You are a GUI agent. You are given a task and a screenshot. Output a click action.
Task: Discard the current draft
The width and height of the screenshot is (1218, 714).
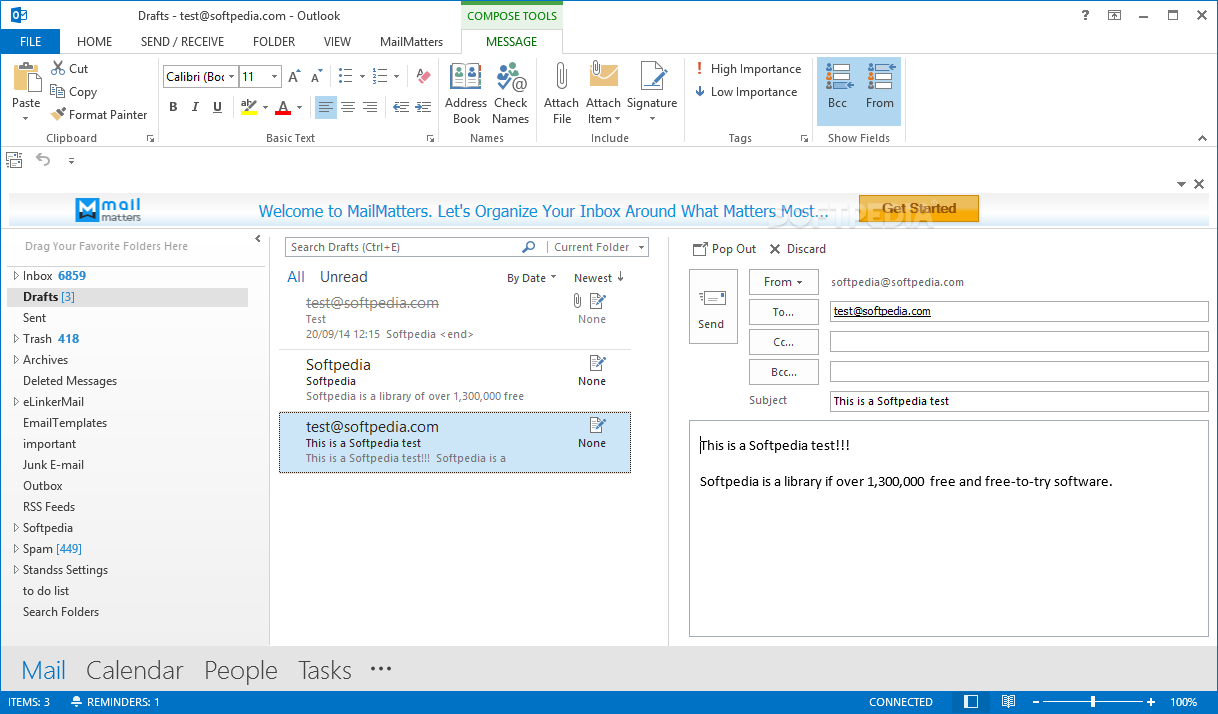point(797,249)
